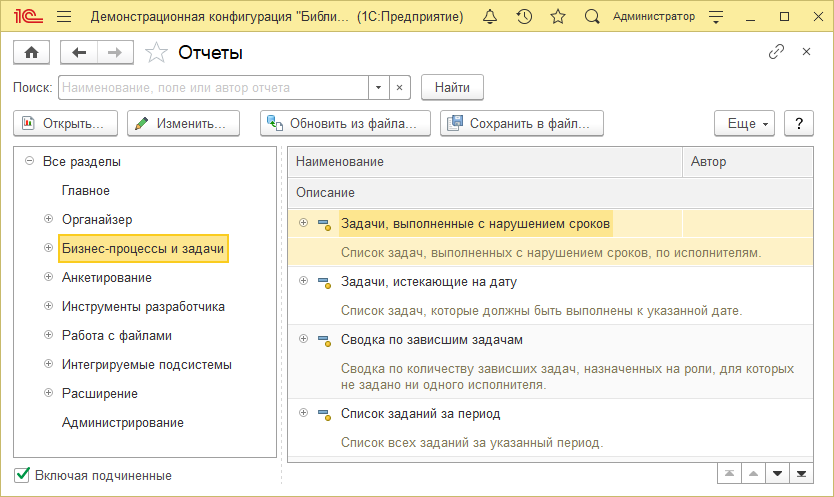
Task: Open favorites star in title bar
Action: tap(558, 16)
